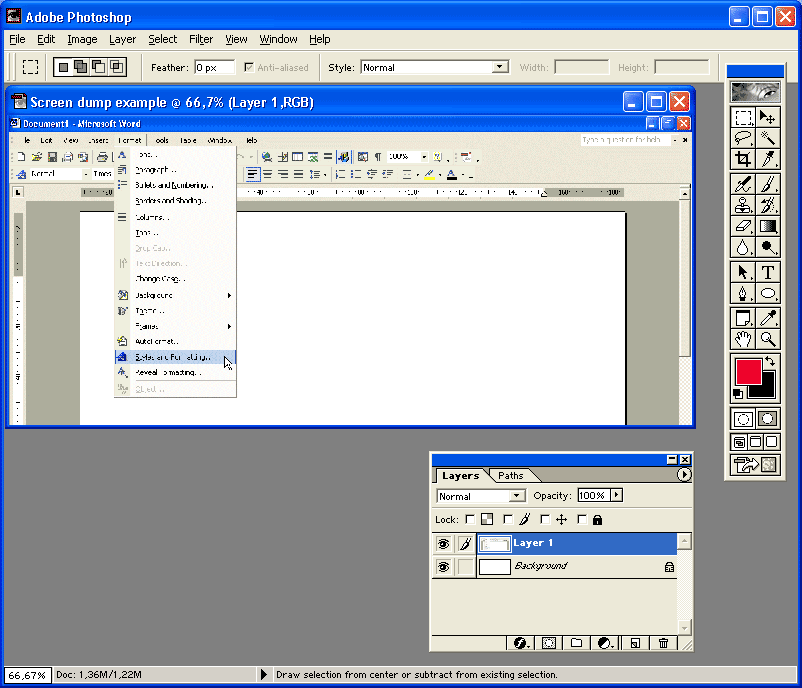Screen dimensions: 802x688
Task: Select the Paintbrush tool
Action: point(767,184)
